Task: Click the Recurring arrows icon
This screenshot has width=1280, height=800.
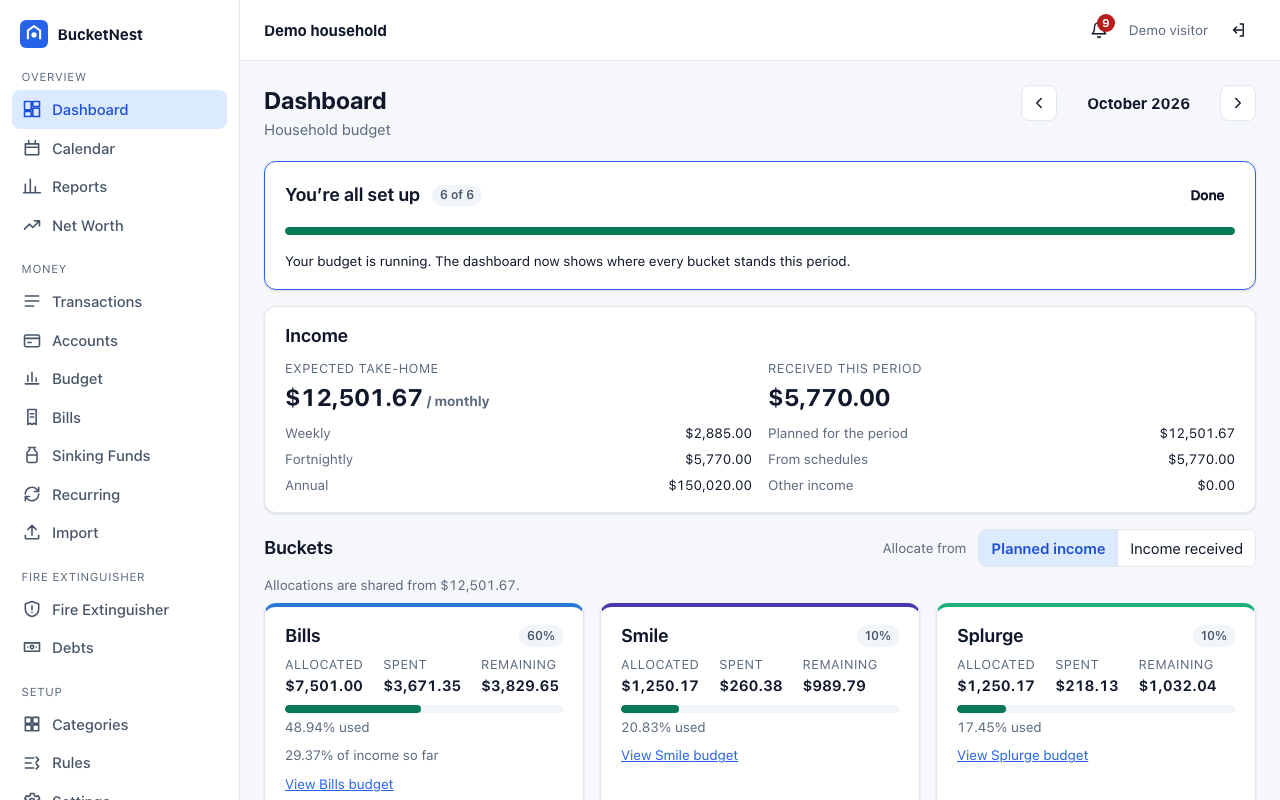Action: pos(32,495)
